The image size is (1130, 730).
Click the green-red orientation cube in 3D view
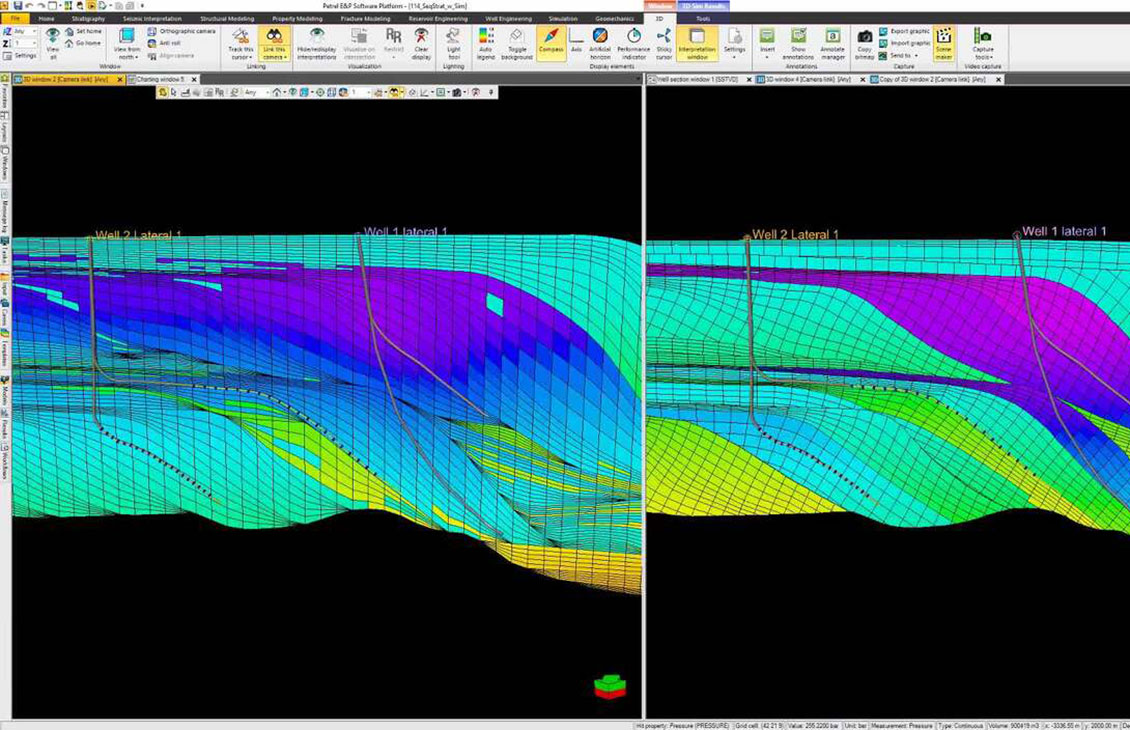[609, 686]
